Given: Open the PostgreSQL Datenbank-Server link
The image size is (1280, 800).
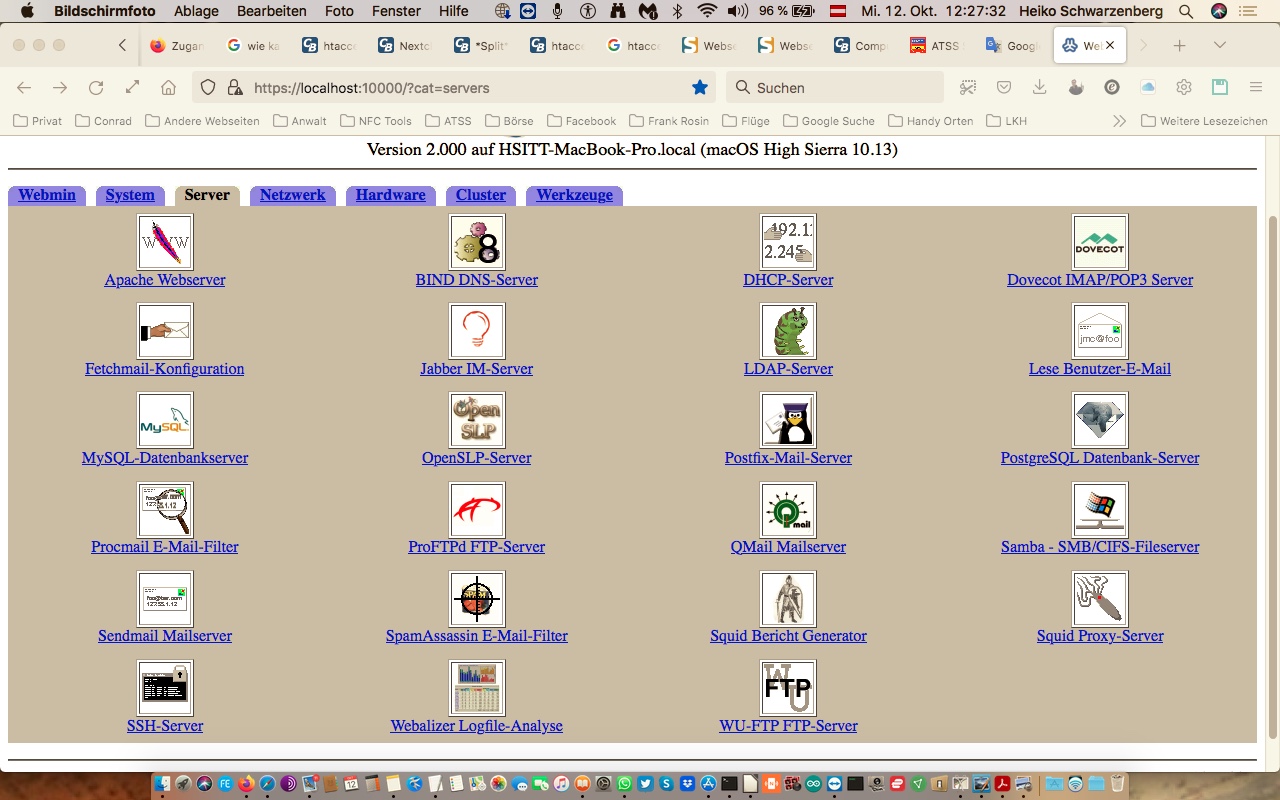Looking at the screenshot, I should (1100, 458).
